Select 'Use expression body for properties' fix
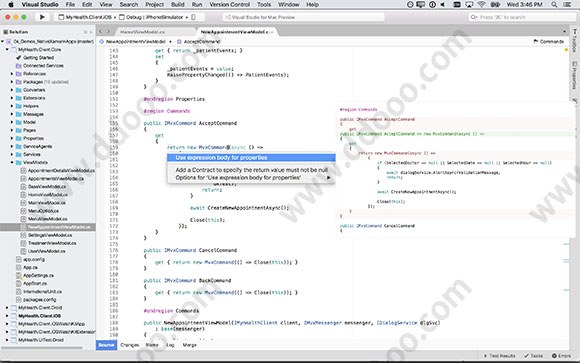 (251, 158)
